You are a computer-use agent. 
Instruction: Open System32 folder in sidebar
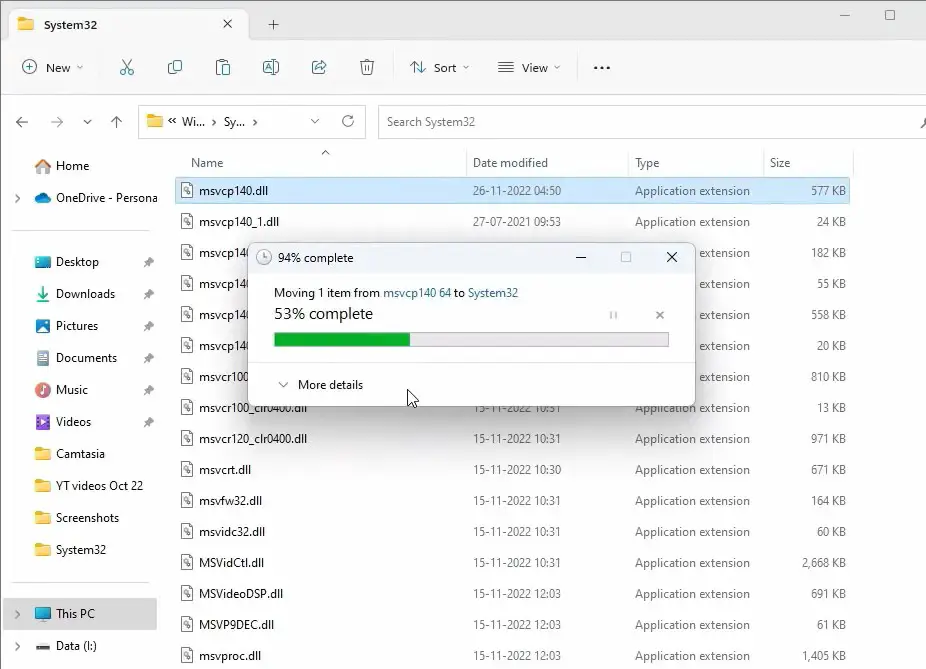(x=70, y=550)
